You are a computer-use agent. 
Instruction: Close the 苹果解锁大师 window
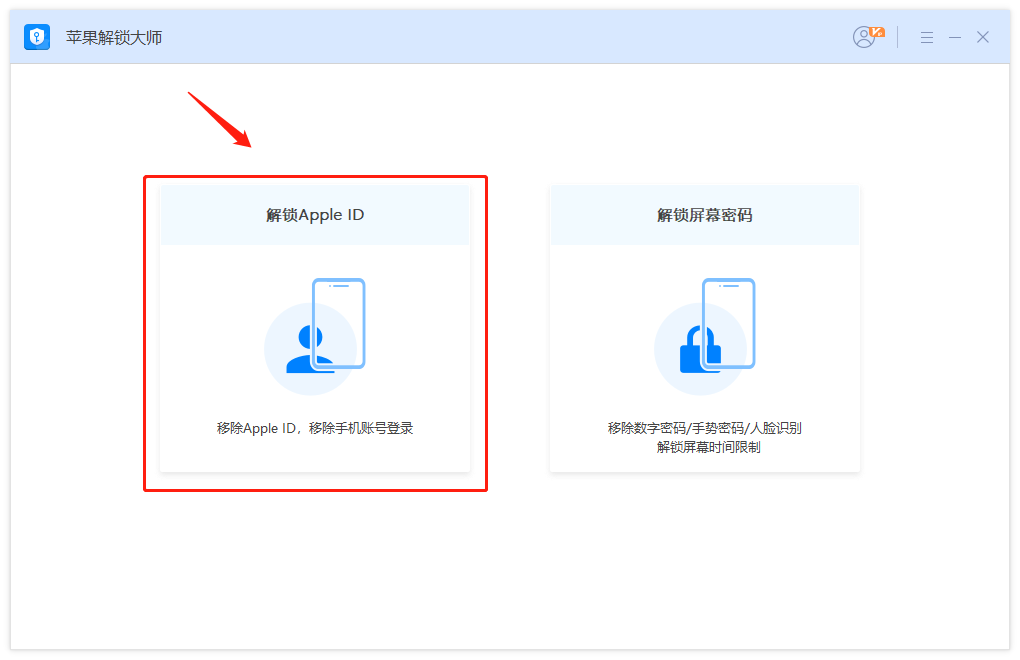click(983, 37)
